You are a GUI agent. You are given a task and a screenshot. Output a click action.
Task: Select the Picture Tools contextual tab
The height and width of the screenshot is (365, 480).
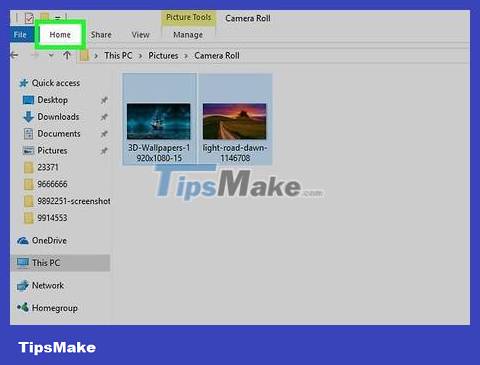pos(189,17)
